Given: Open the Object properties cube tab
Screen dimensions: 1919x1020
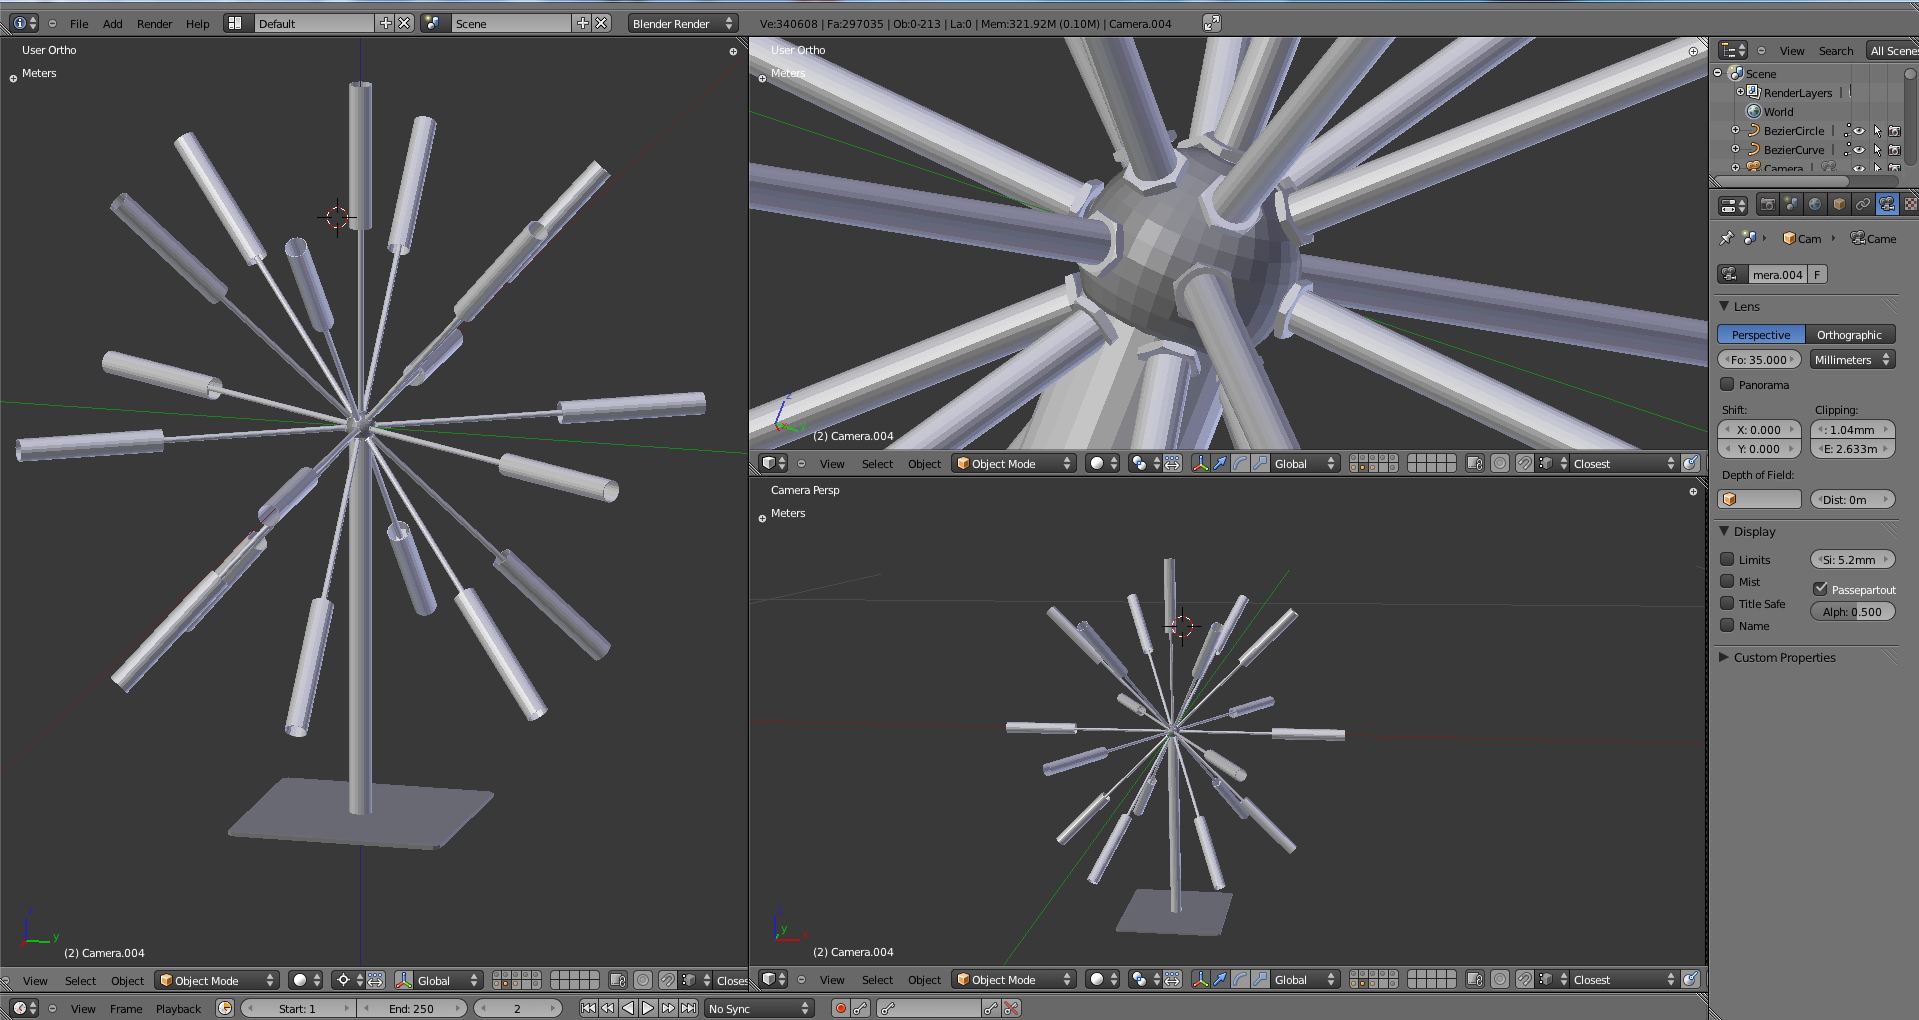Looking at the screenshot, I should tap(1839, 204).
